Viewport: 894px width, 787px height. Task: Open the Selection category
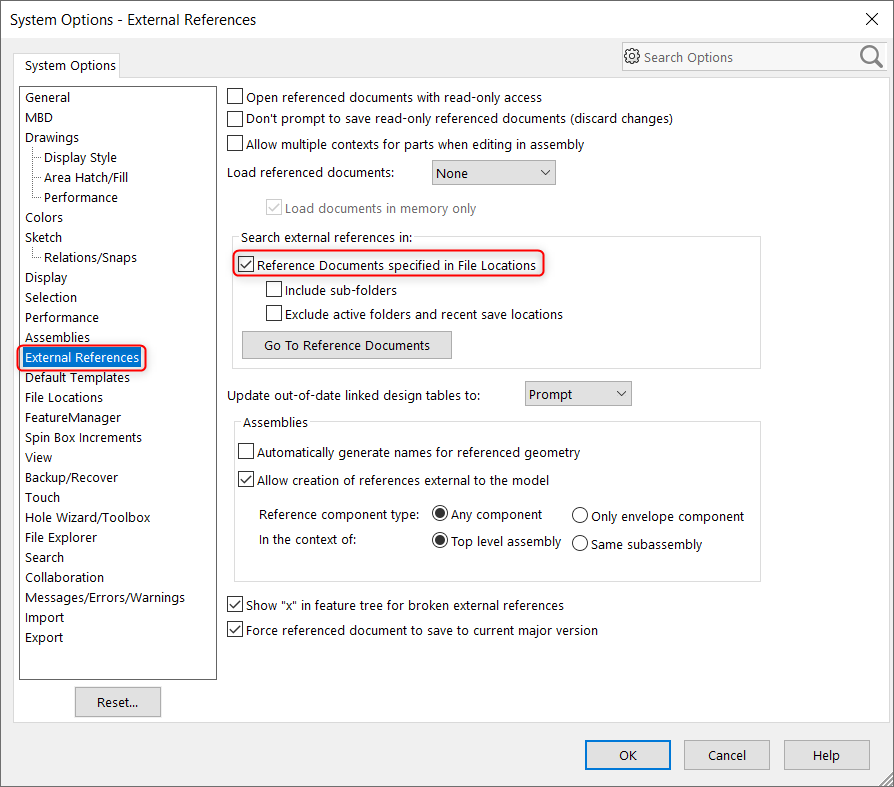coord(51,298)
